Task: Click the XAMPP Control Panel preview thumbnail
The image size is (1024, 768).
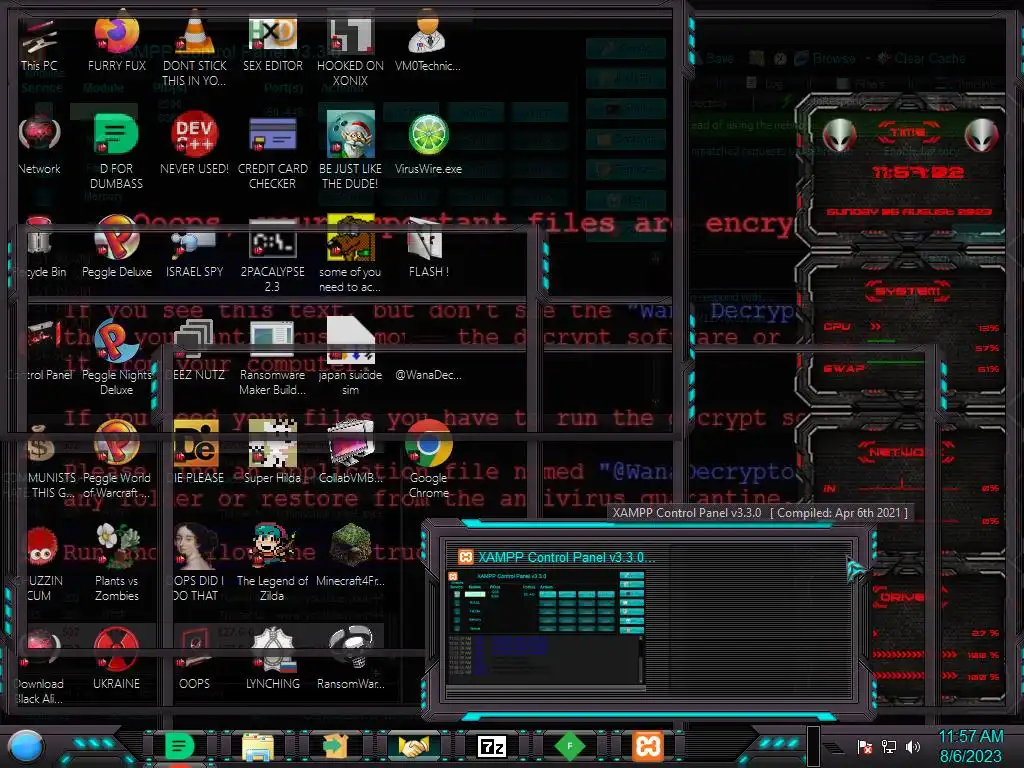Action: [x=546, y=630]
